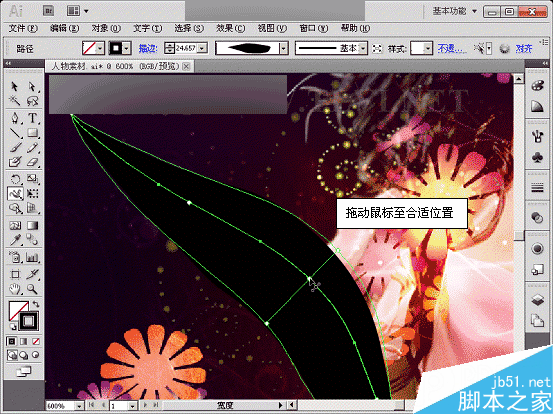
Task: Open Adobe Bridge via Br icon
Action: pos(48,11)
